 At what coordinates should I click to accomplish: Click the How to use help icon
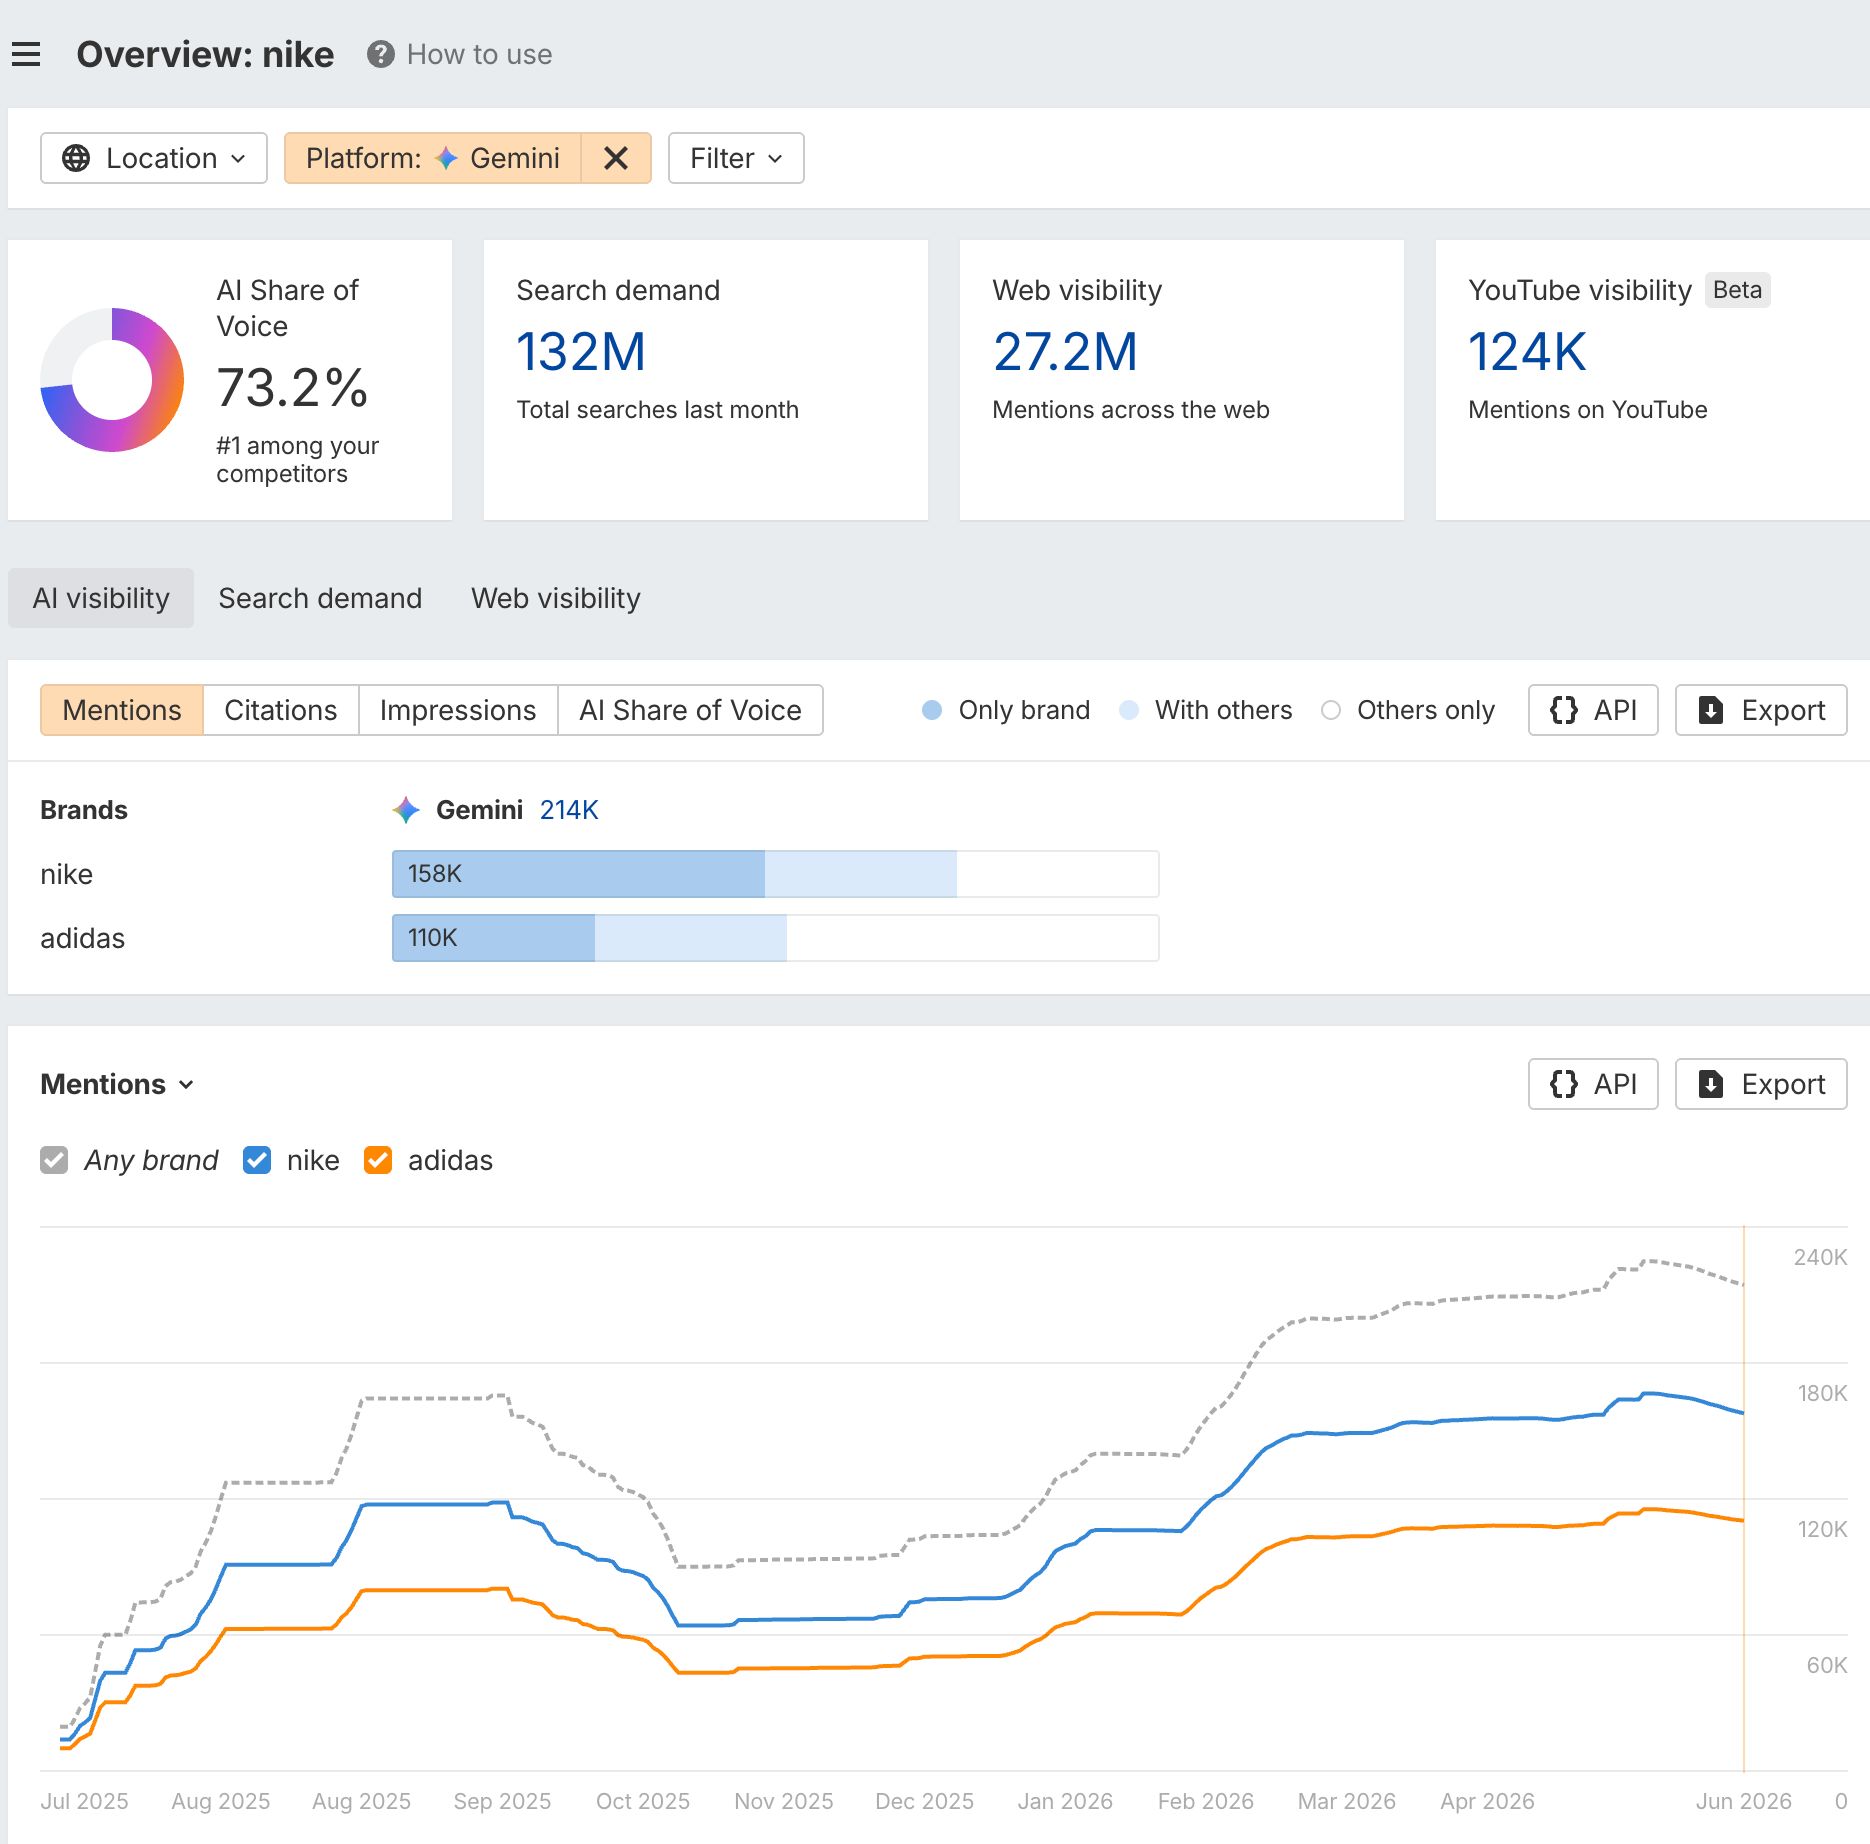(x=380, y=54)
